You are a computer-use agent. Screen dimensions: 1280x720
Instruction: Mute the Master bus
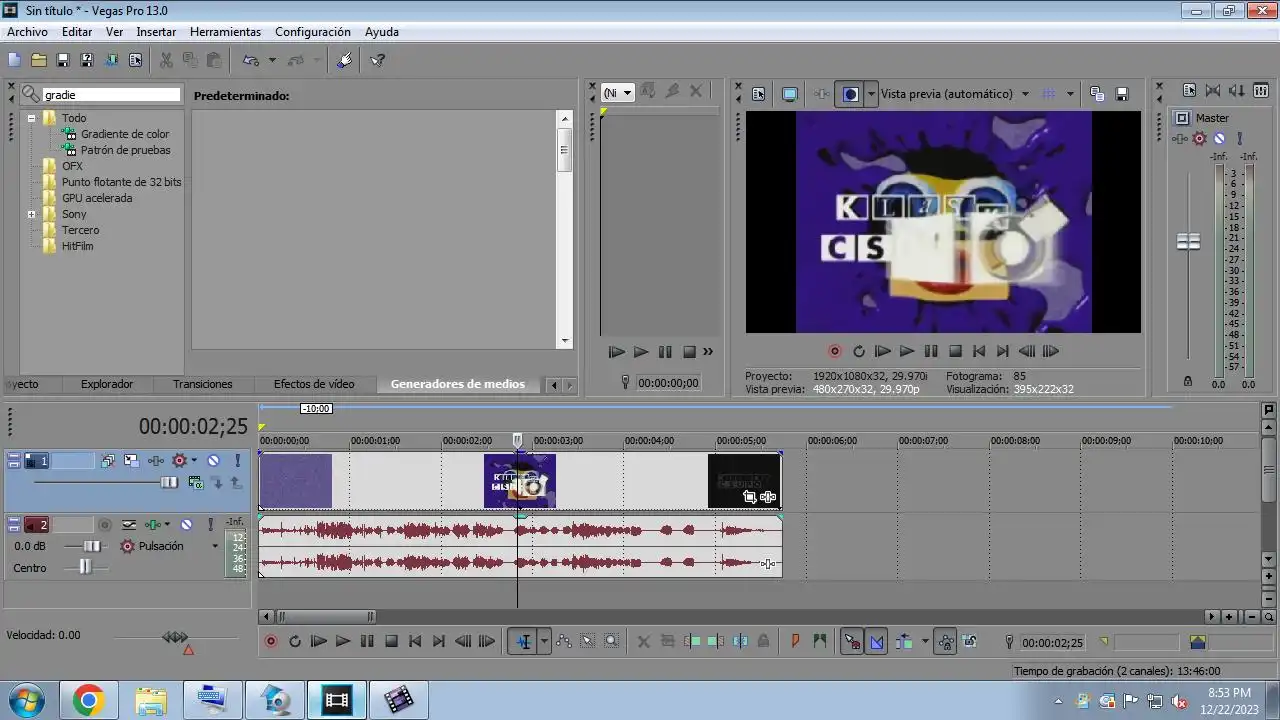(x=1219, y=139)
